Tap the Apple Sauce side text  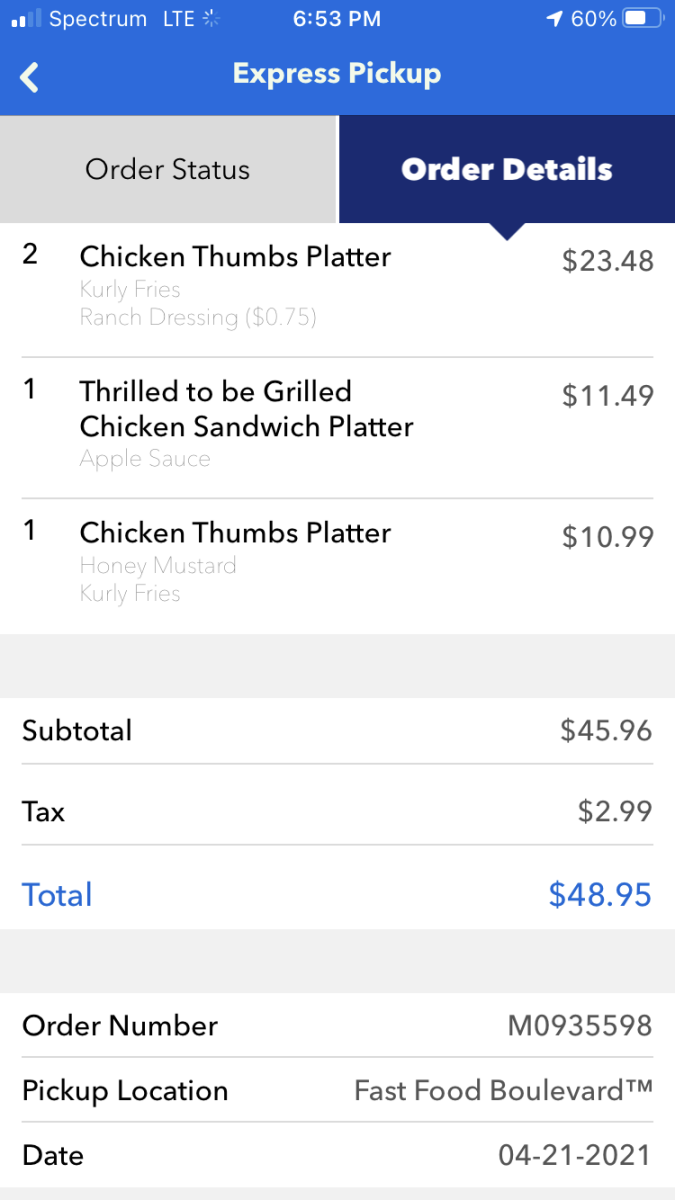[x=145, y=459]
